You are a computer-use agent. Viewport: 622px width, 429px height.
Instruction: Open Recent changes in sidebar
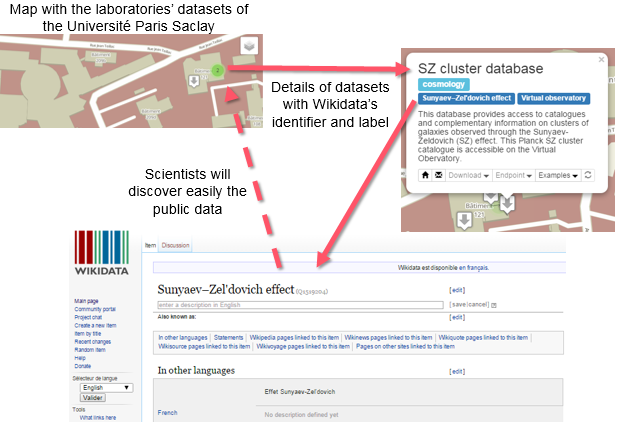click(93, 344)
